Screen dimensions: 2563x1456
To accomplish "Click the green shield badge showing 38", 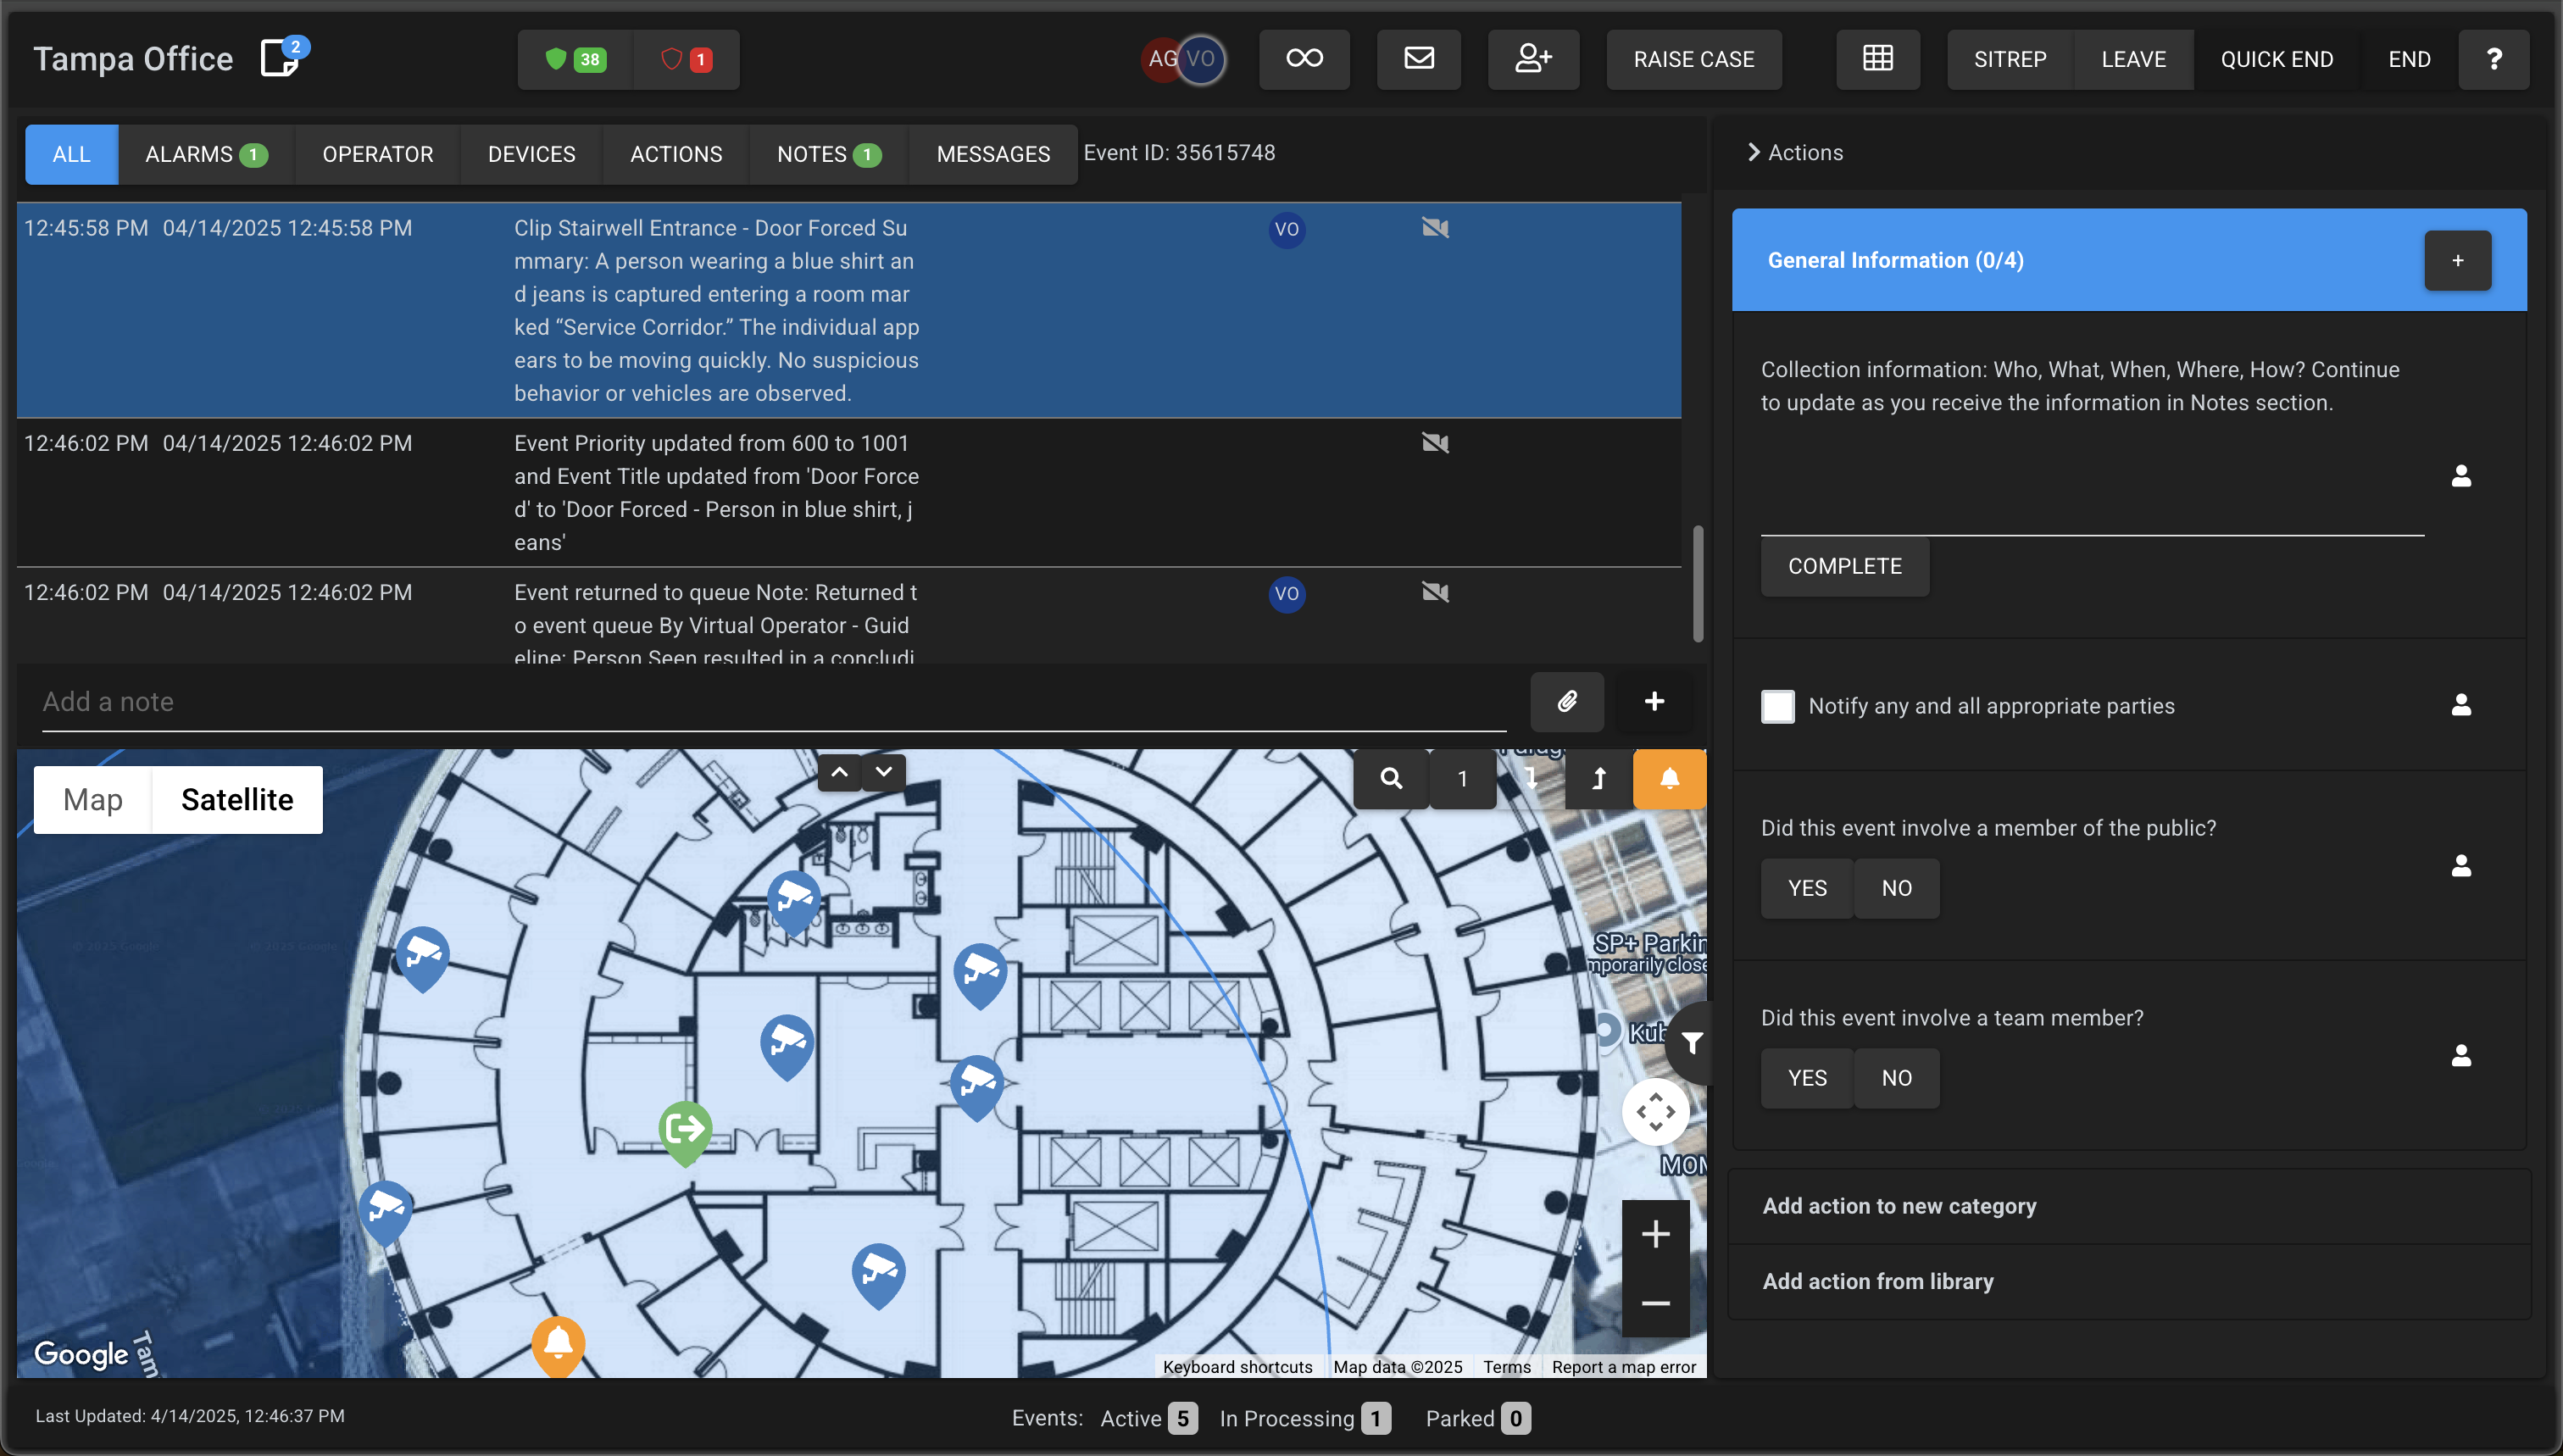I will click(x=576, y=59).
